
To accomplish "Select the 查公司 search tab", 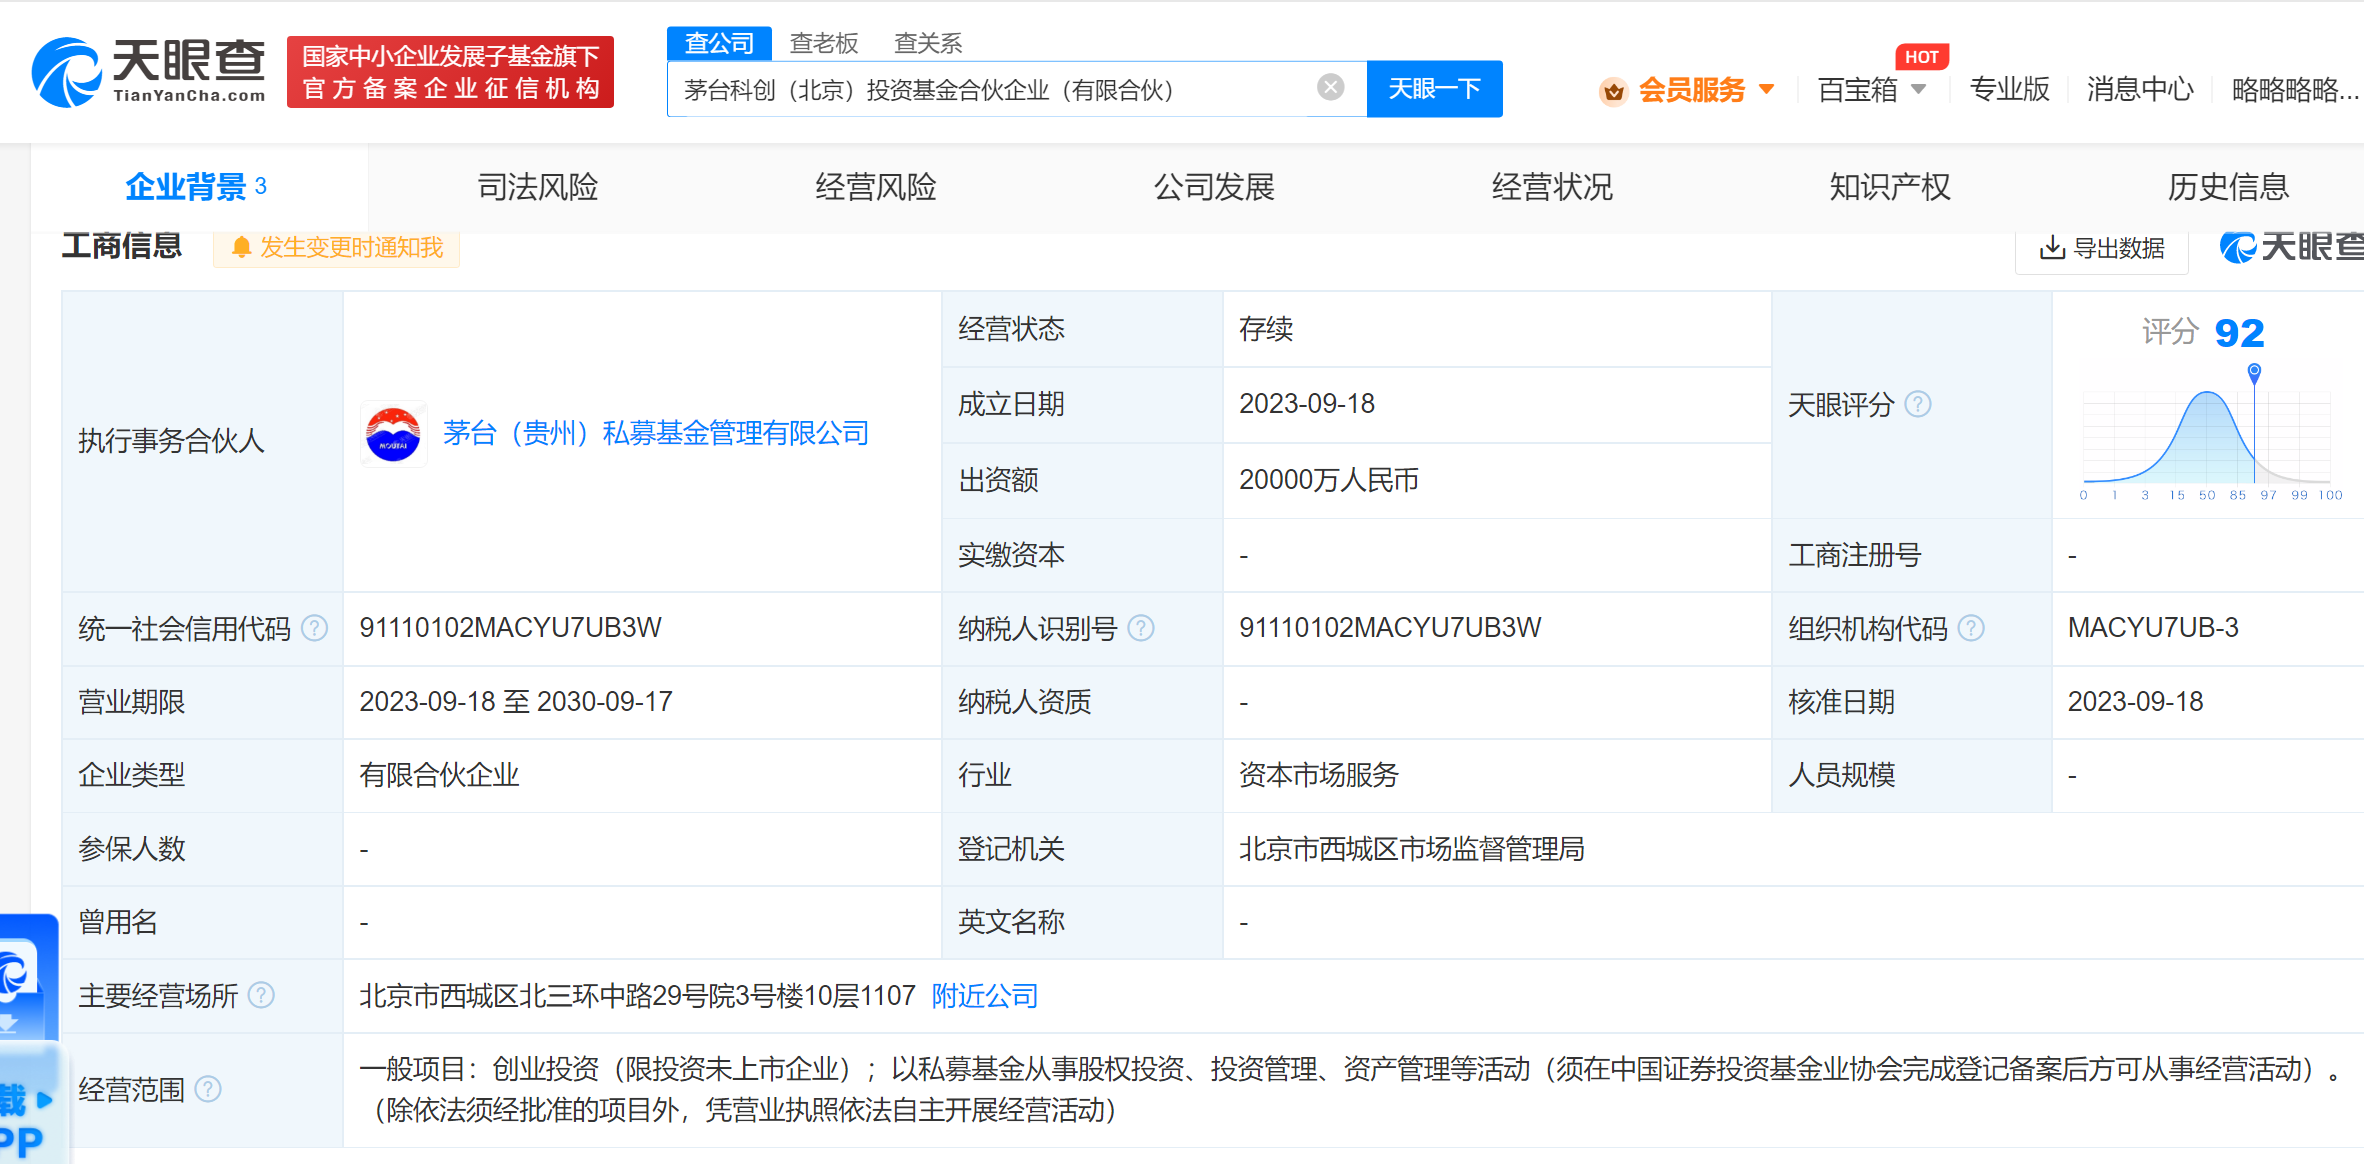I will pyautogui.click(x=719, y=43).
